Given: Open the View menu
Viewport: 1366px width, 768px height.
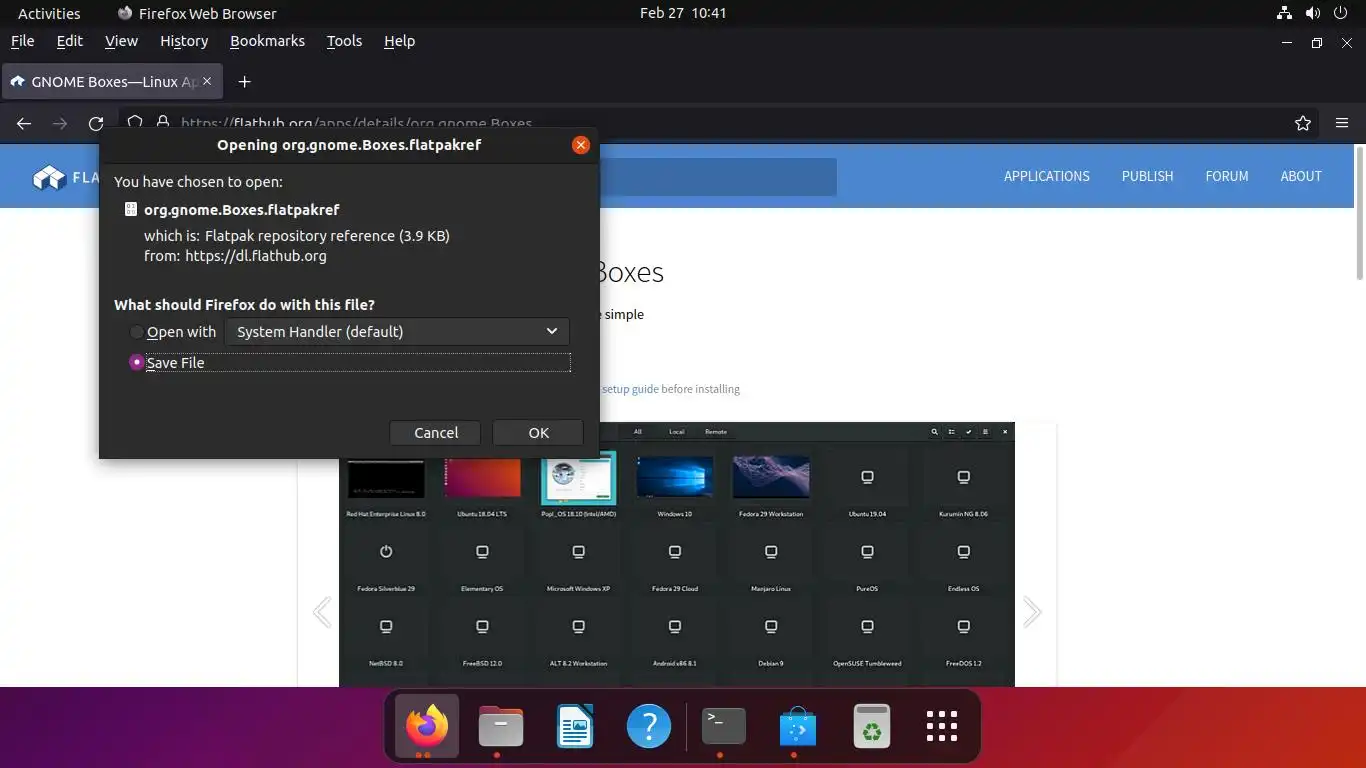Looking at the screenshot, I should 121,41.
